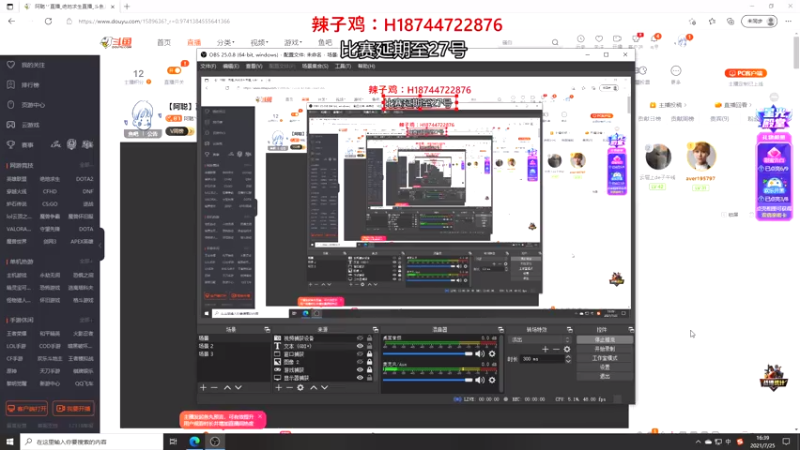Pop out the 混音器 dock panel
The width and height of the screenshot is (800, 450).
501,330
